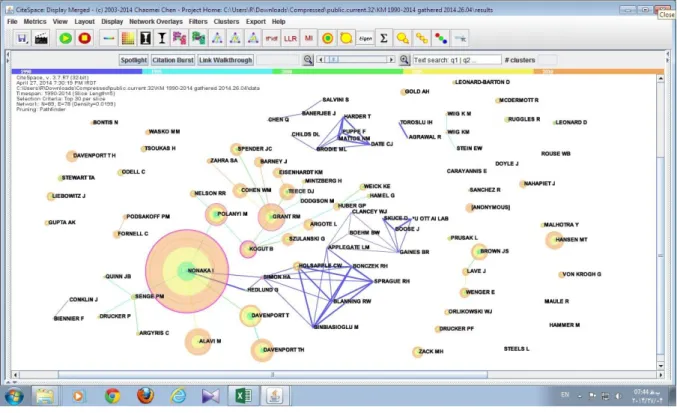Screen dimensions: 677x413
Task: Open Firefox from the taskbar
Action: point(146,395)
